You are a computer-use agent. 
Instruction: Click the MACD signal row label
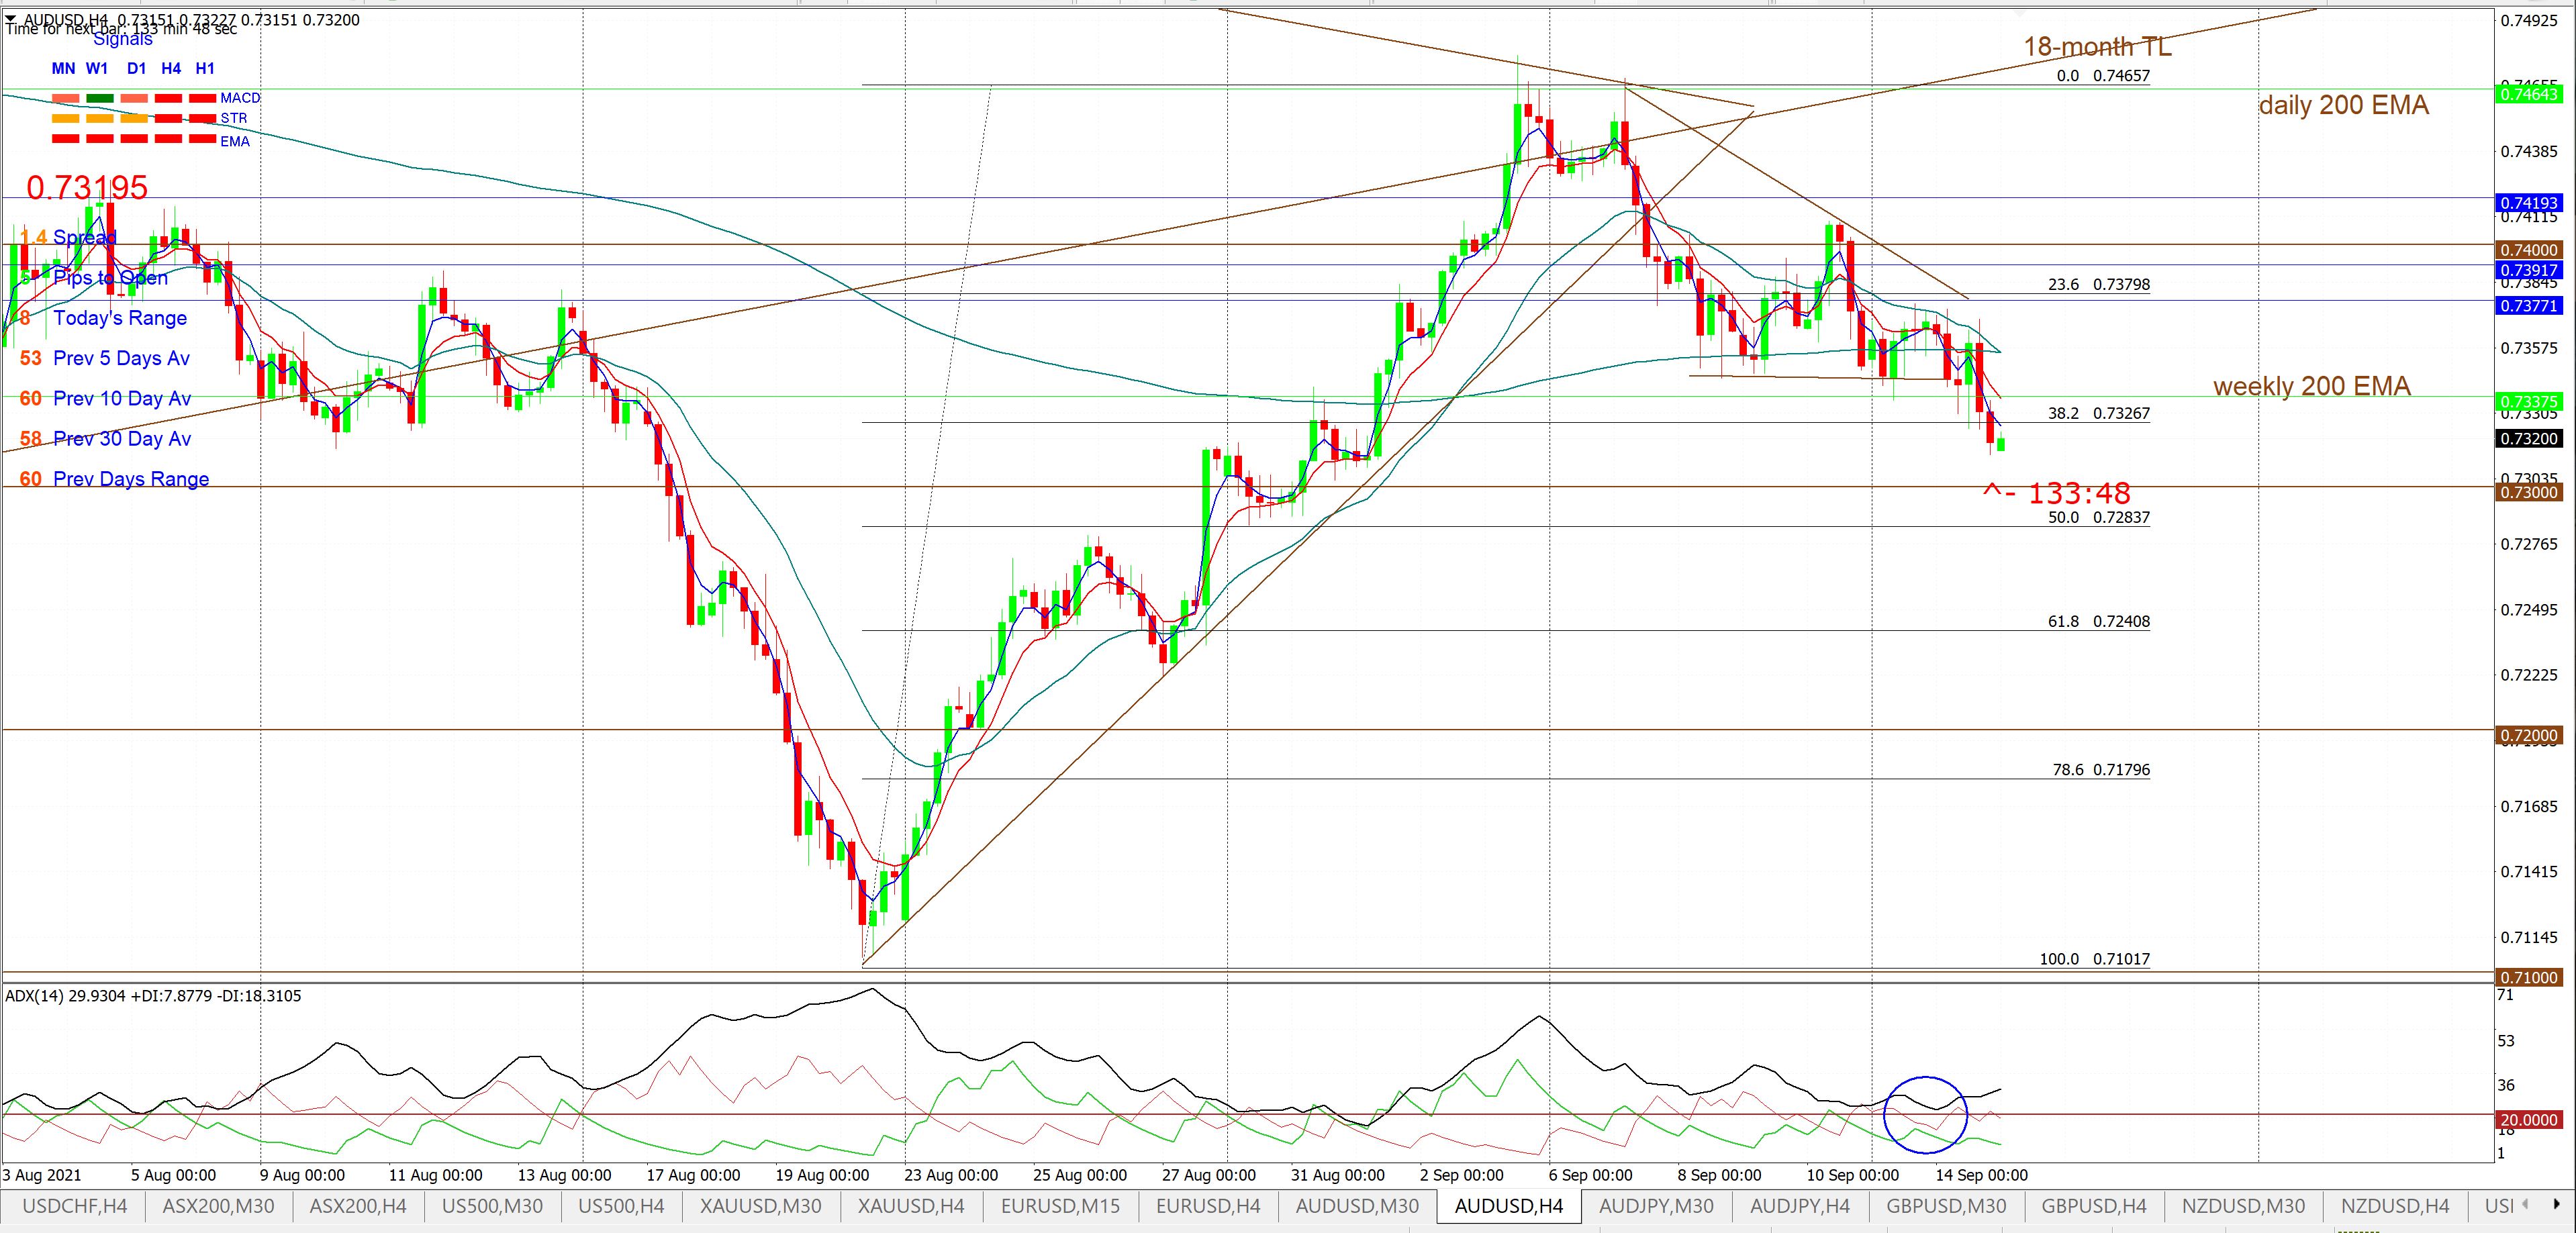pyautogui.click(x=240, y=98)
